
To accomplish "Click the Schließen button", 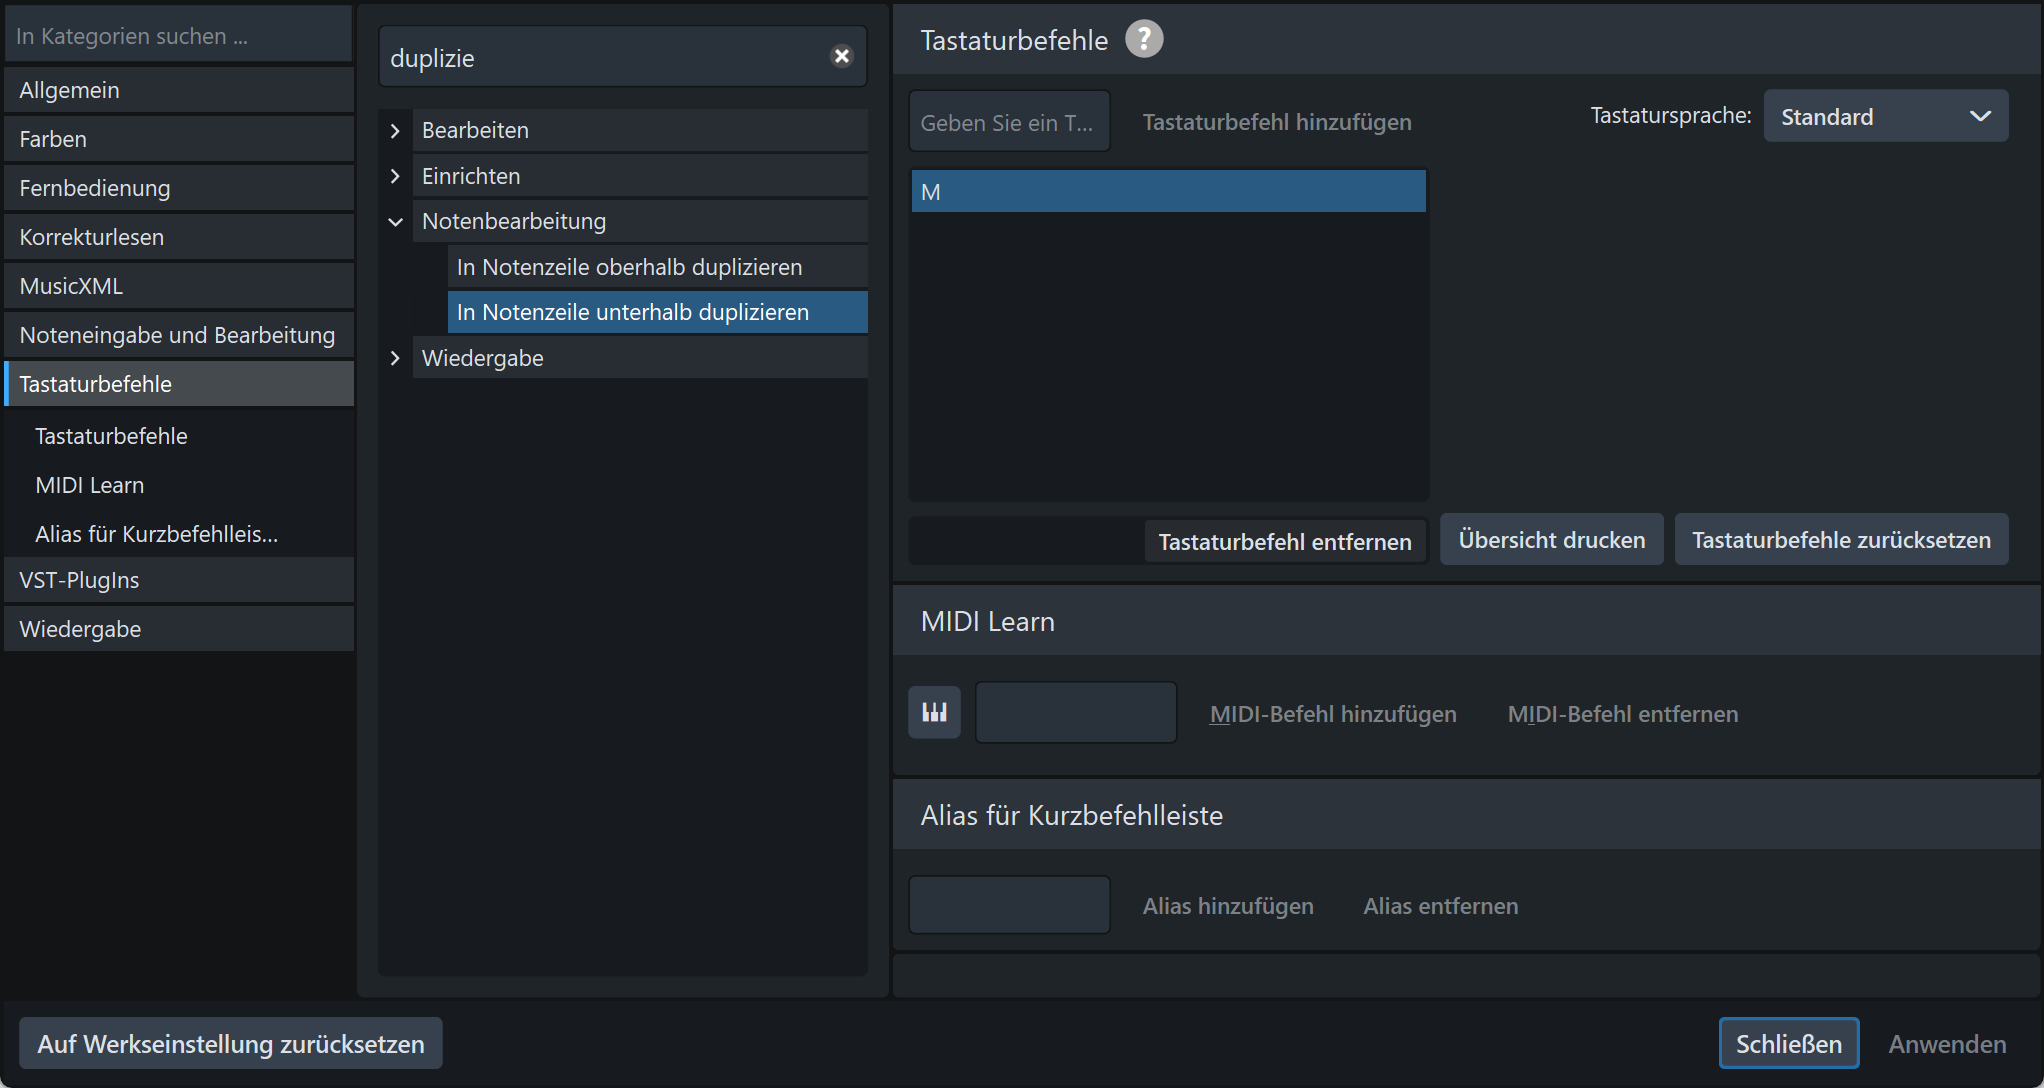I will pyautogui.click(x=1788, y=1044).
